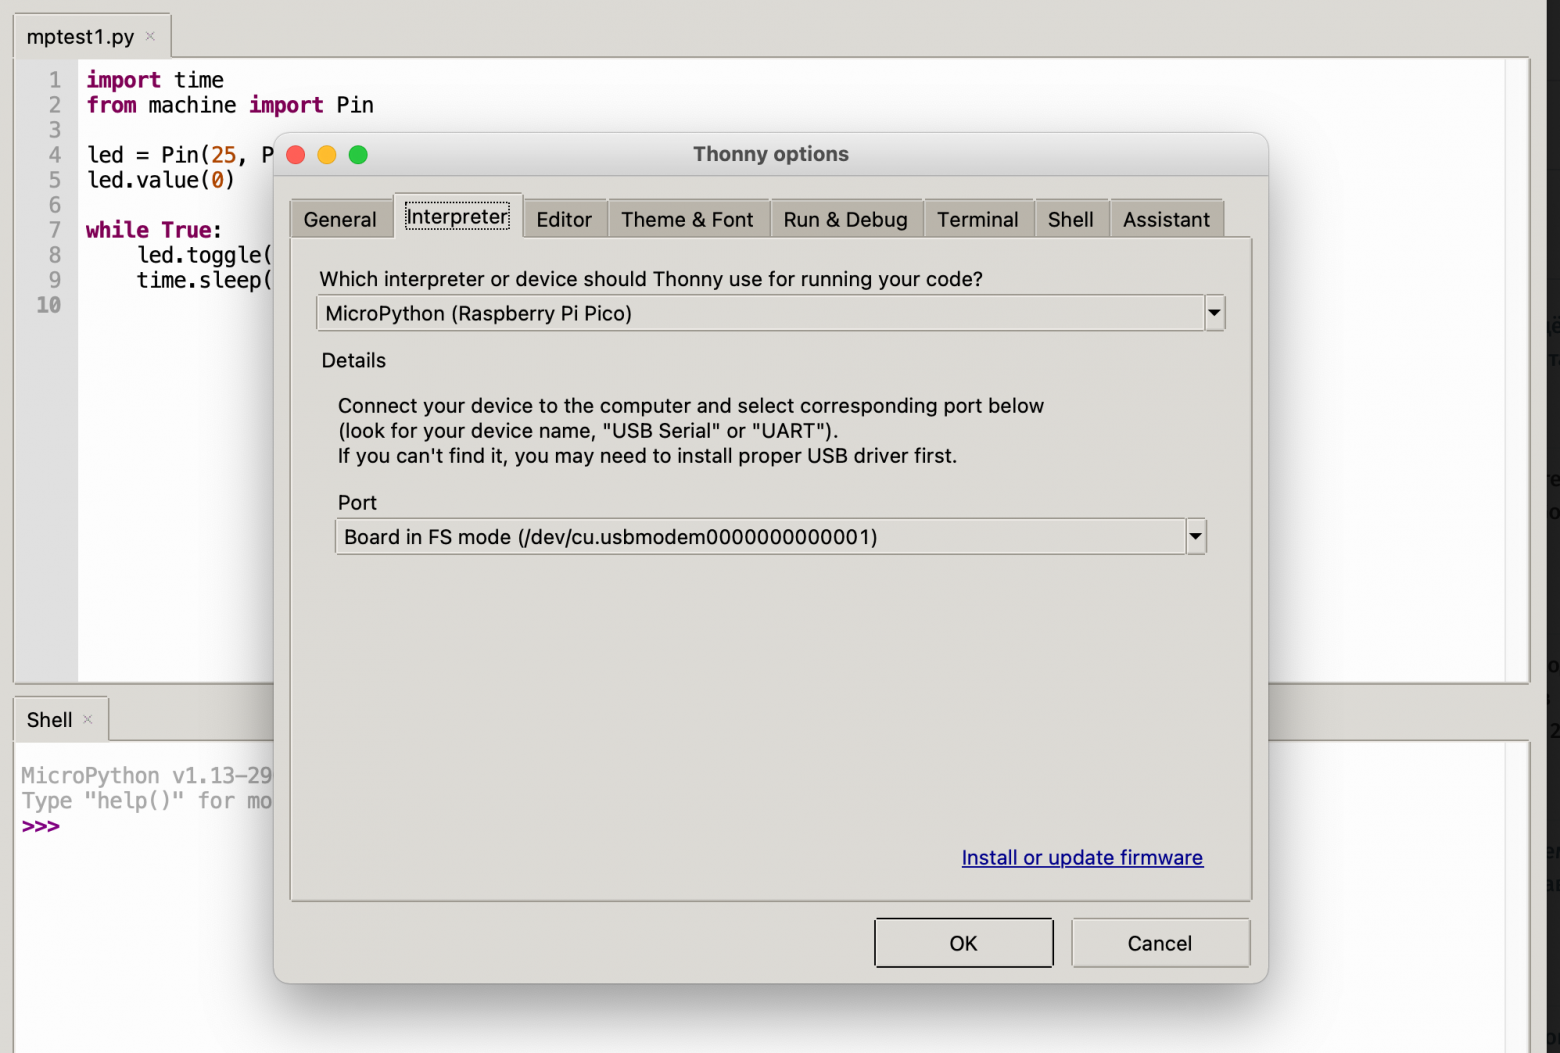Minimize Thonny options with yellow button
Viewport: 1560px width, 1053px height.
click(327, 155)
